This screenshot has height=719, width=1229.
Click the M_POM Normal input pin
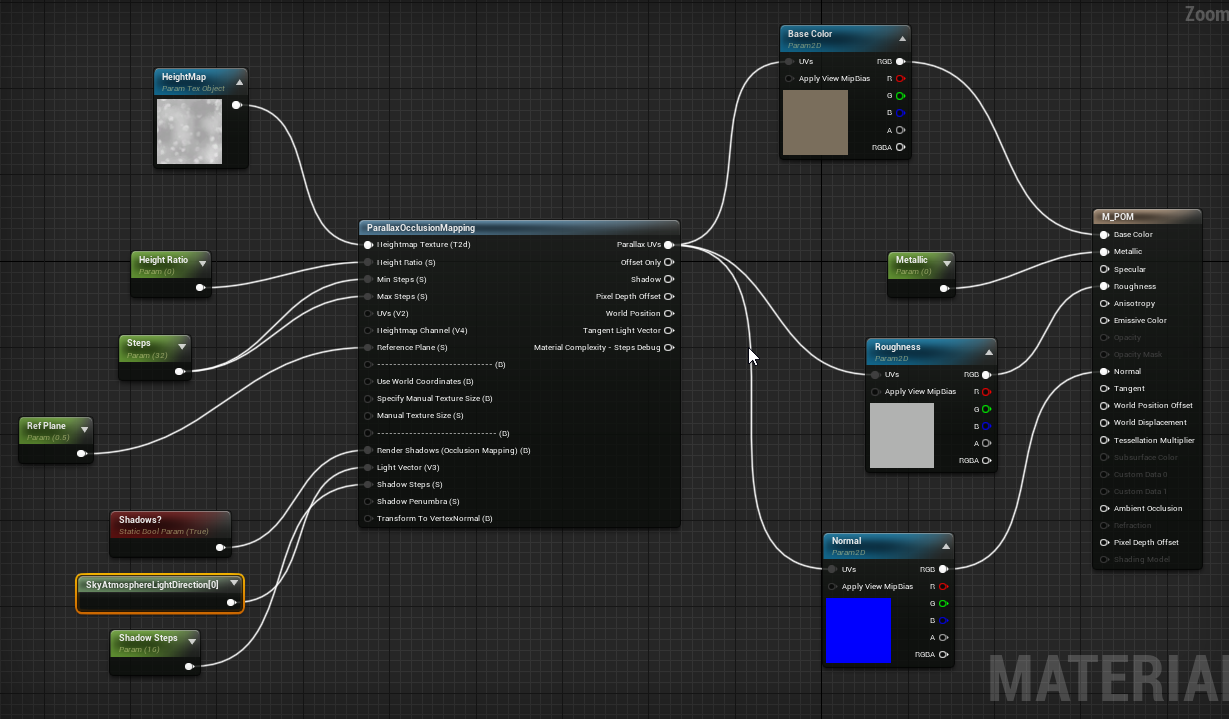click(1104, 372)
